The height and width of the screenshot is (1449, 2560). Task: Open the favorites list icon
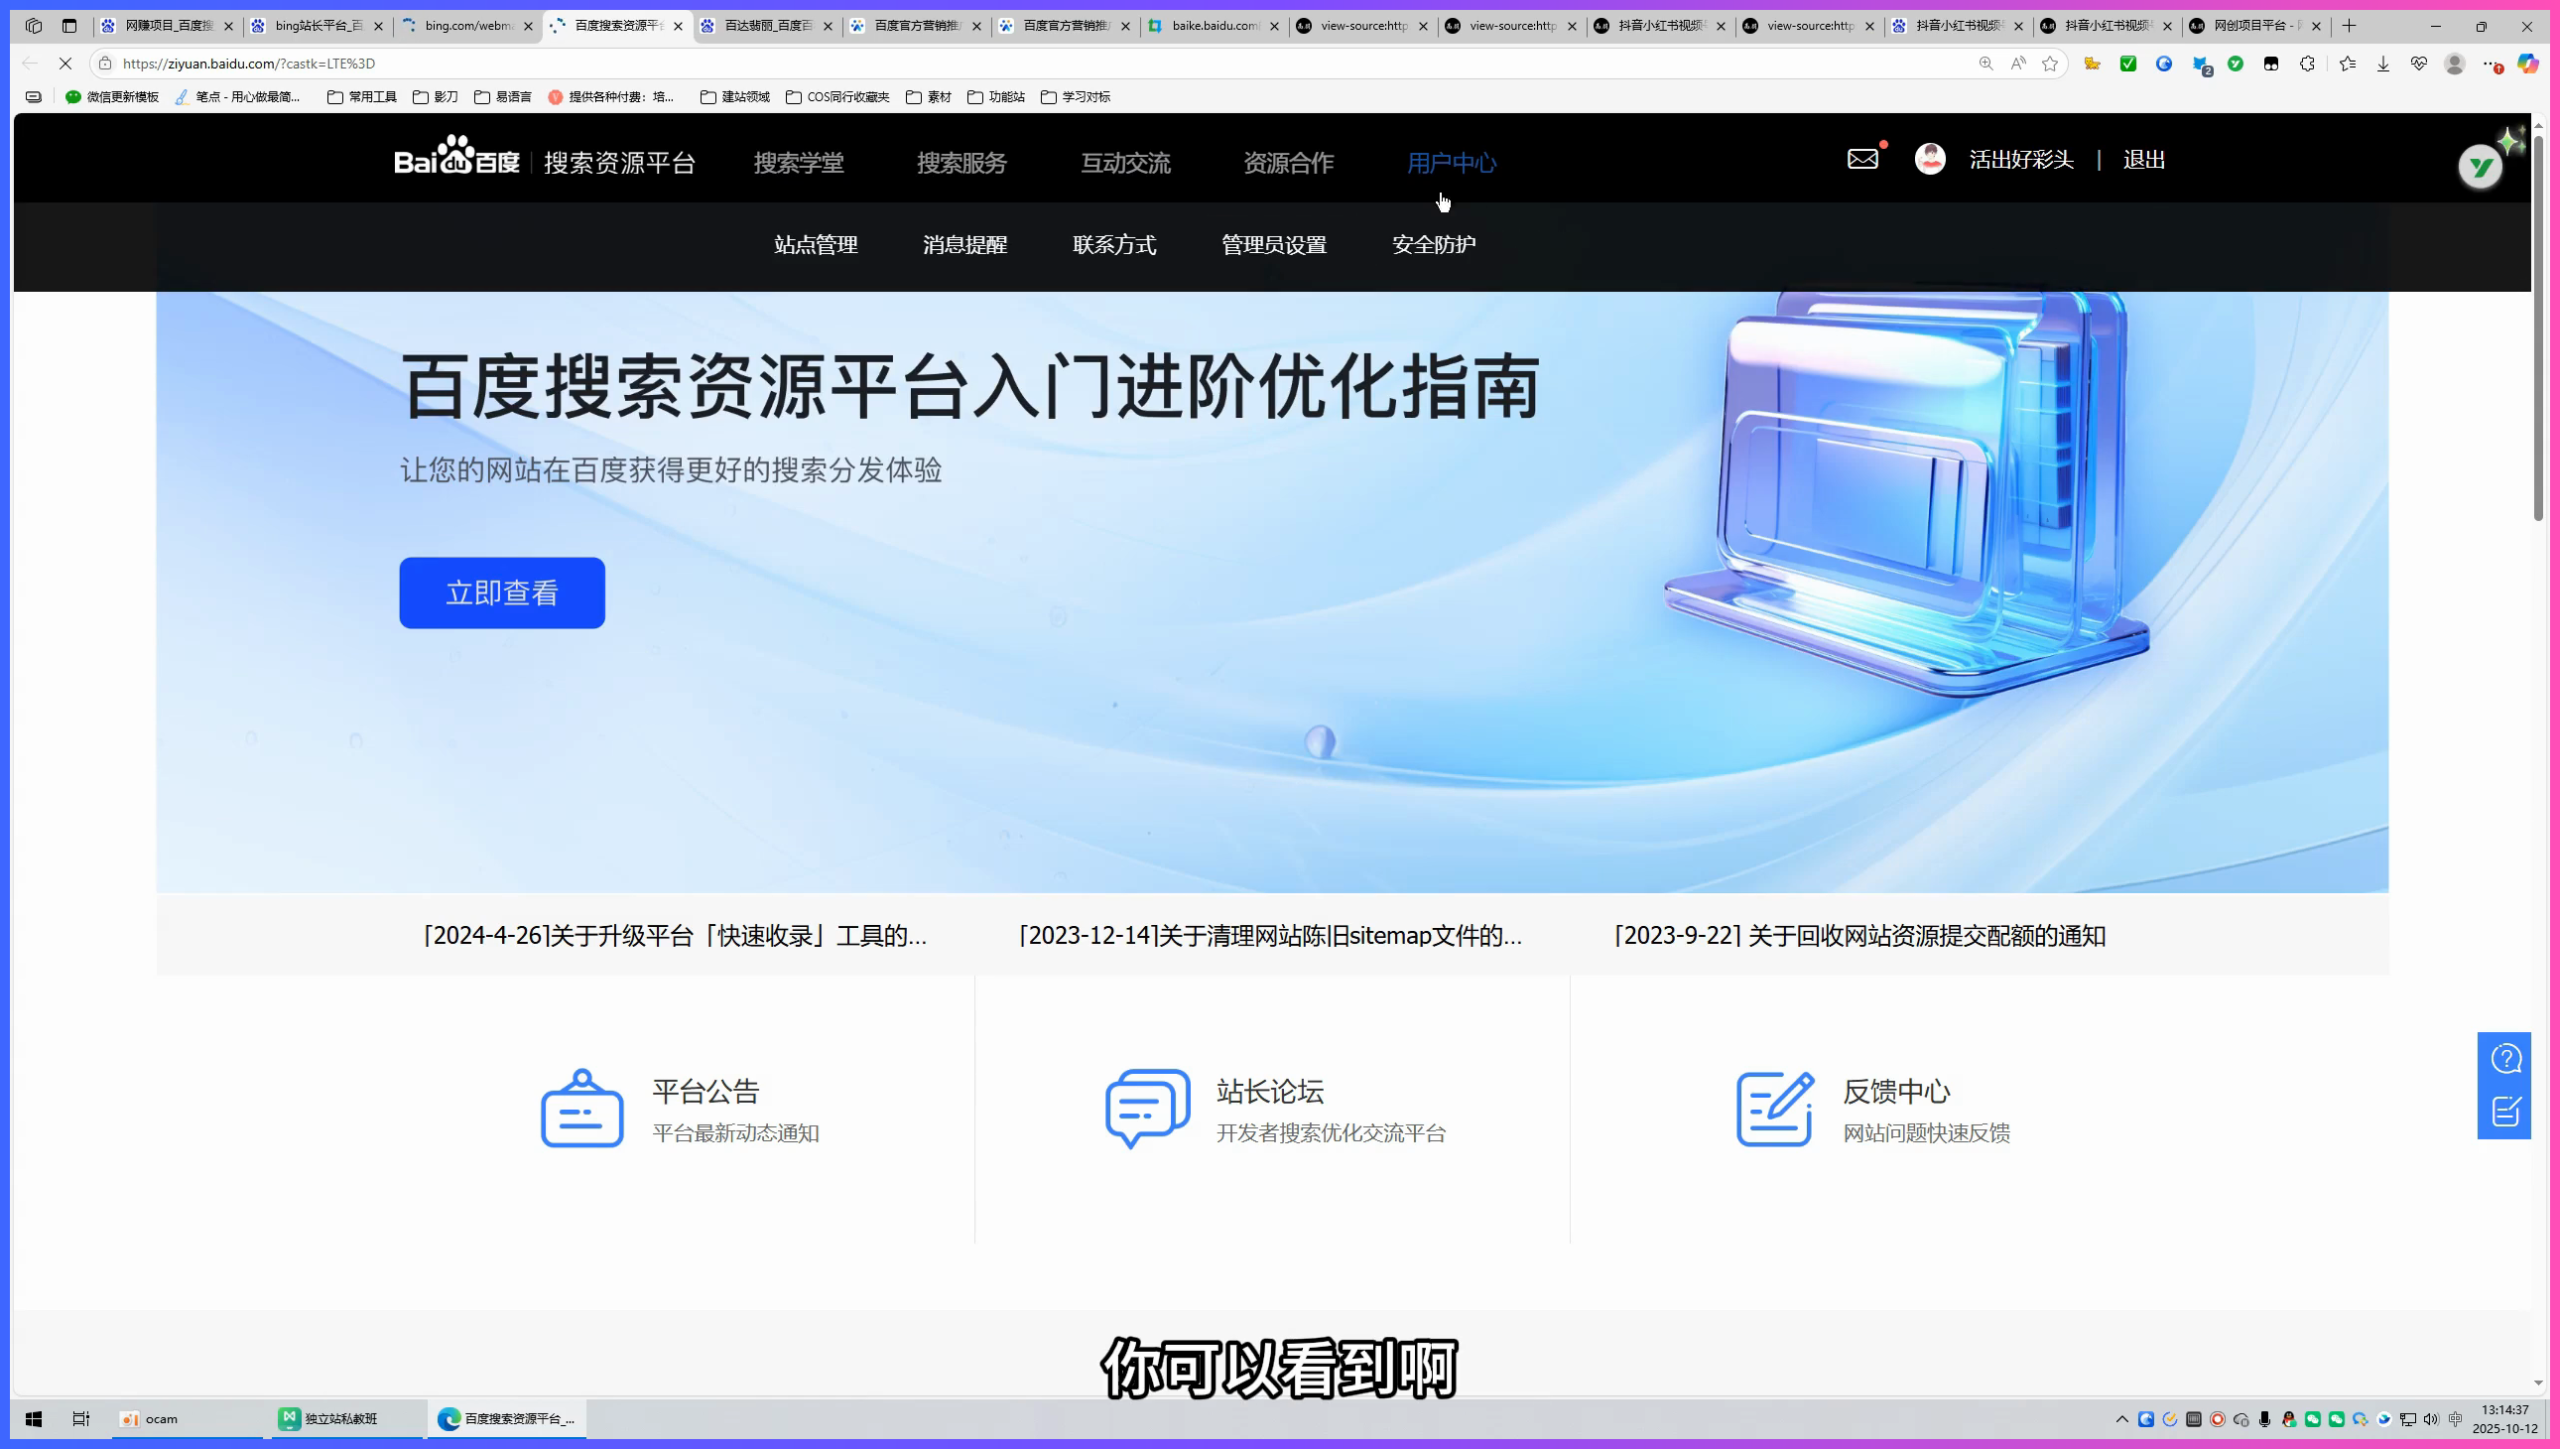pyautogui.click(x=2347, y=63)
